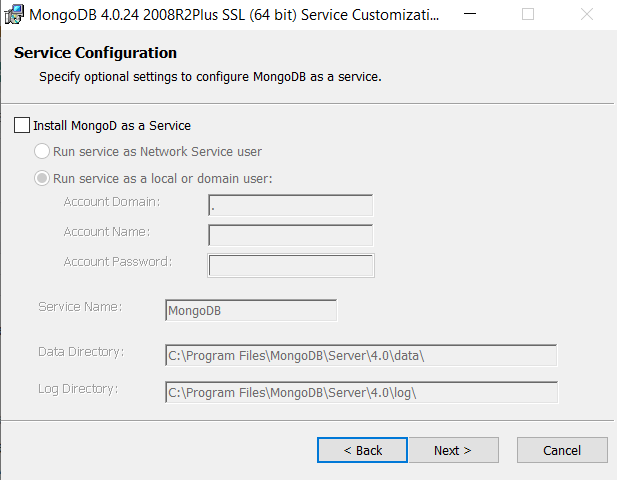
Task: Select Run service as Network Service user
Action: tap(42, 151)
